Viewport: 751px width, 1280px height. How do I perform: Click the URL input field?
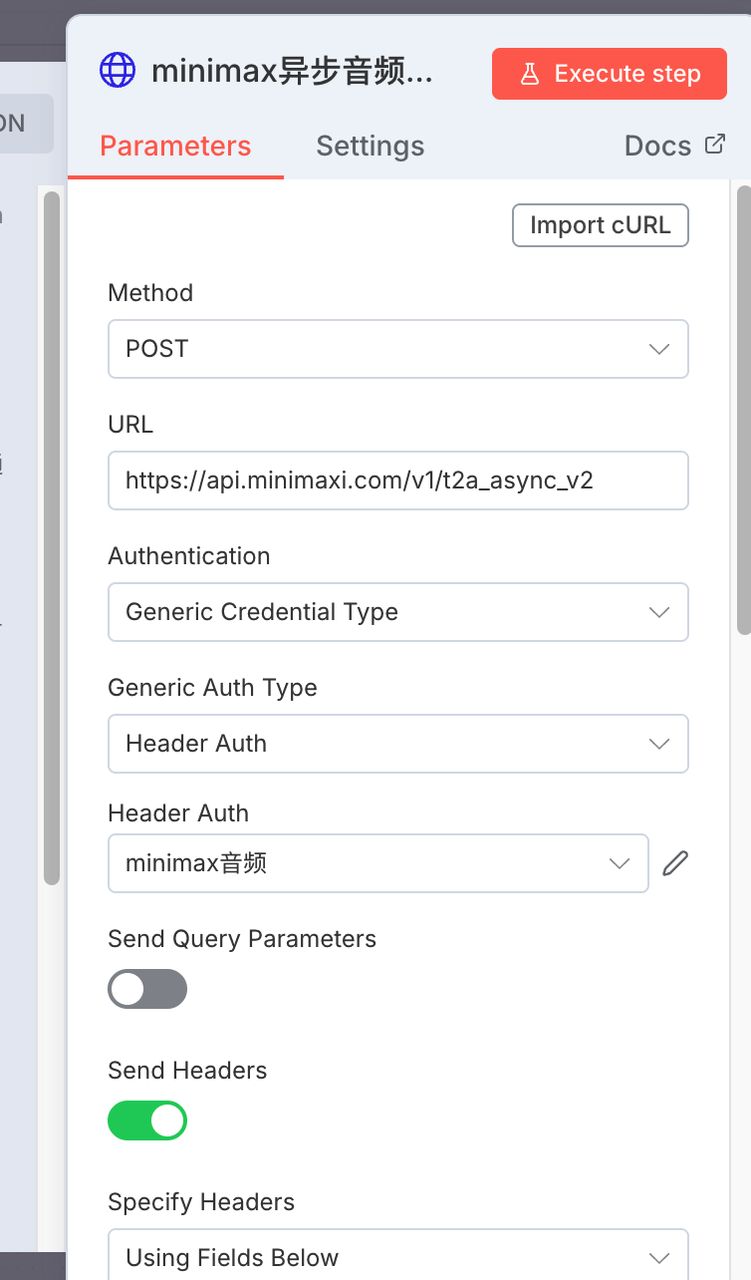(x=398, y=481)
